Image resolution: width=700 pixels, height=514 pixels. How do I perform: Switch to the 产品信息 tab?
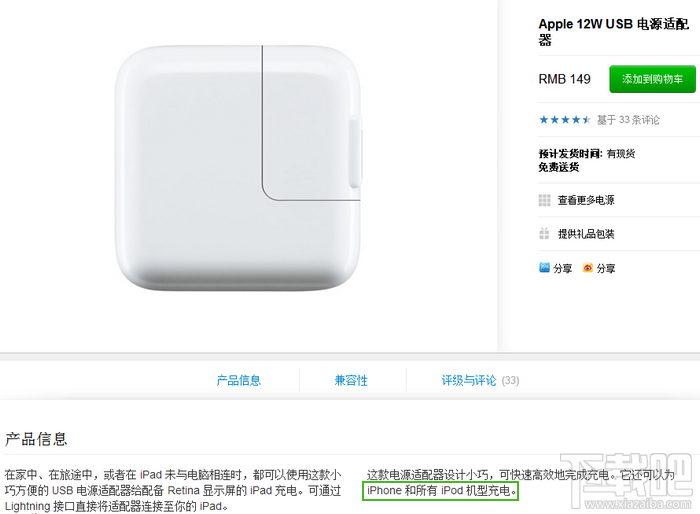pos(239,380)
